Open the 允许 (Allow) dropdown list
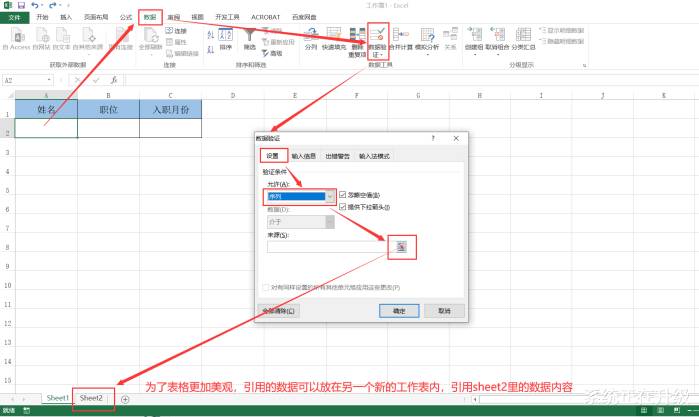This screenshot has width=699, height=417. tap(330, 196)
